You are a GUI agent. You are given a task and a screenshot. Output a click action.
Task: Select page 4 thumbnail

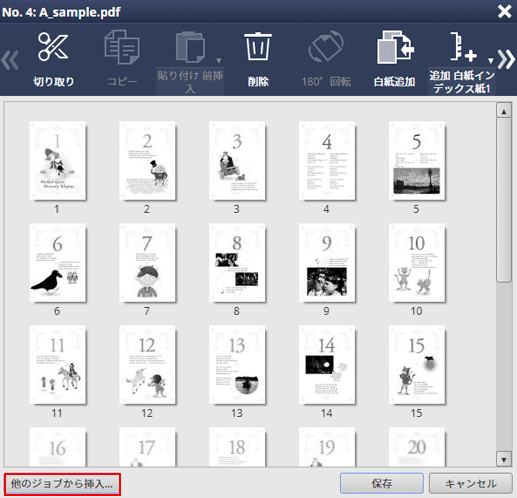tap(327, 161)
